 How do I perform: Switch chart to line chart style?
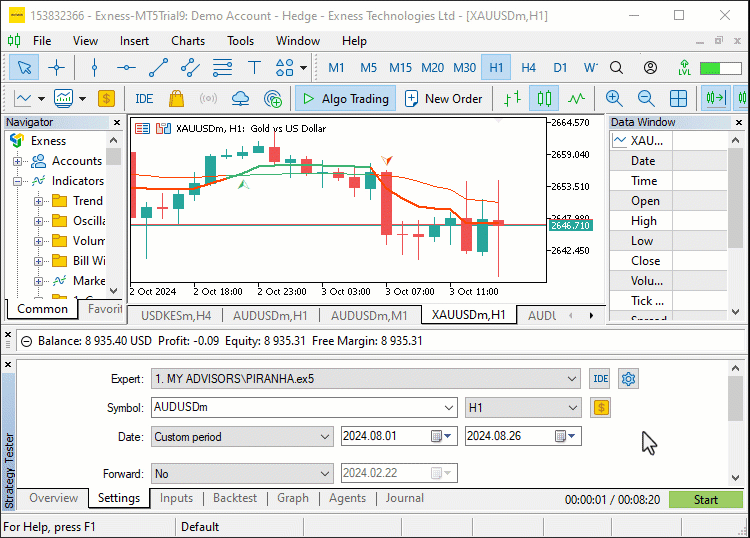point(576,99)
